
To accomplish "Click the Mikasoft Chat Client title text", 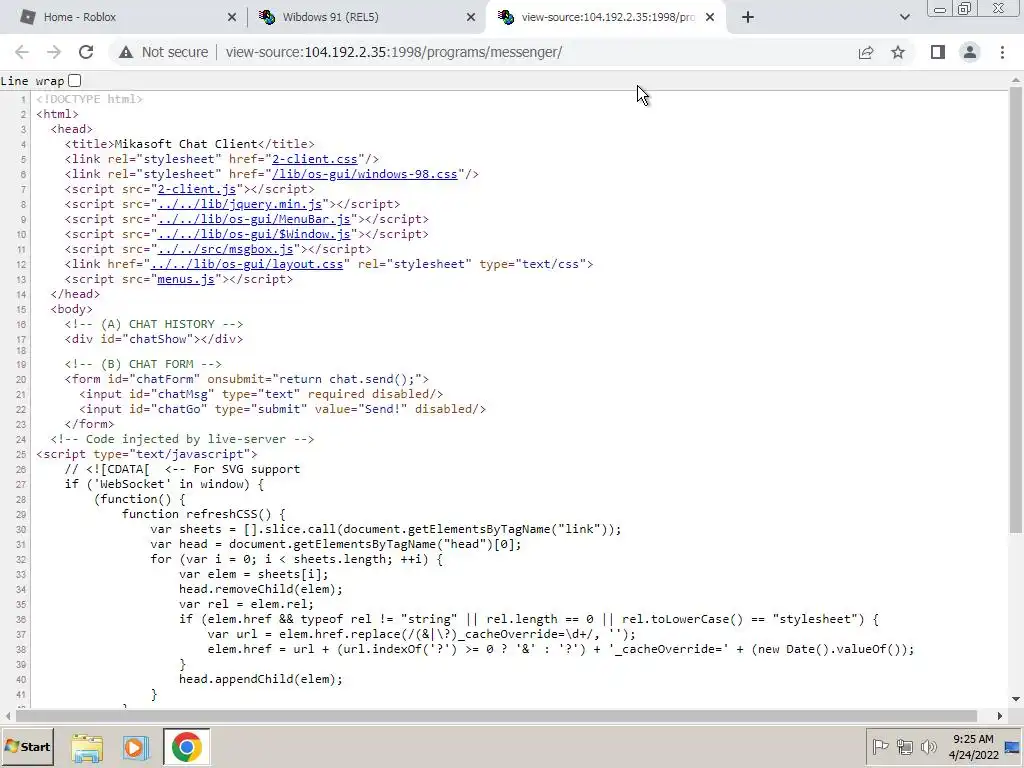I will coord(186,144).
